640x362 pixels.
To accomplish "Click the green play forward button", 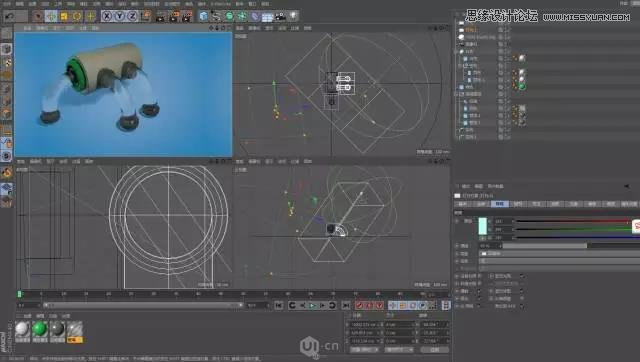I will [313, 305].
